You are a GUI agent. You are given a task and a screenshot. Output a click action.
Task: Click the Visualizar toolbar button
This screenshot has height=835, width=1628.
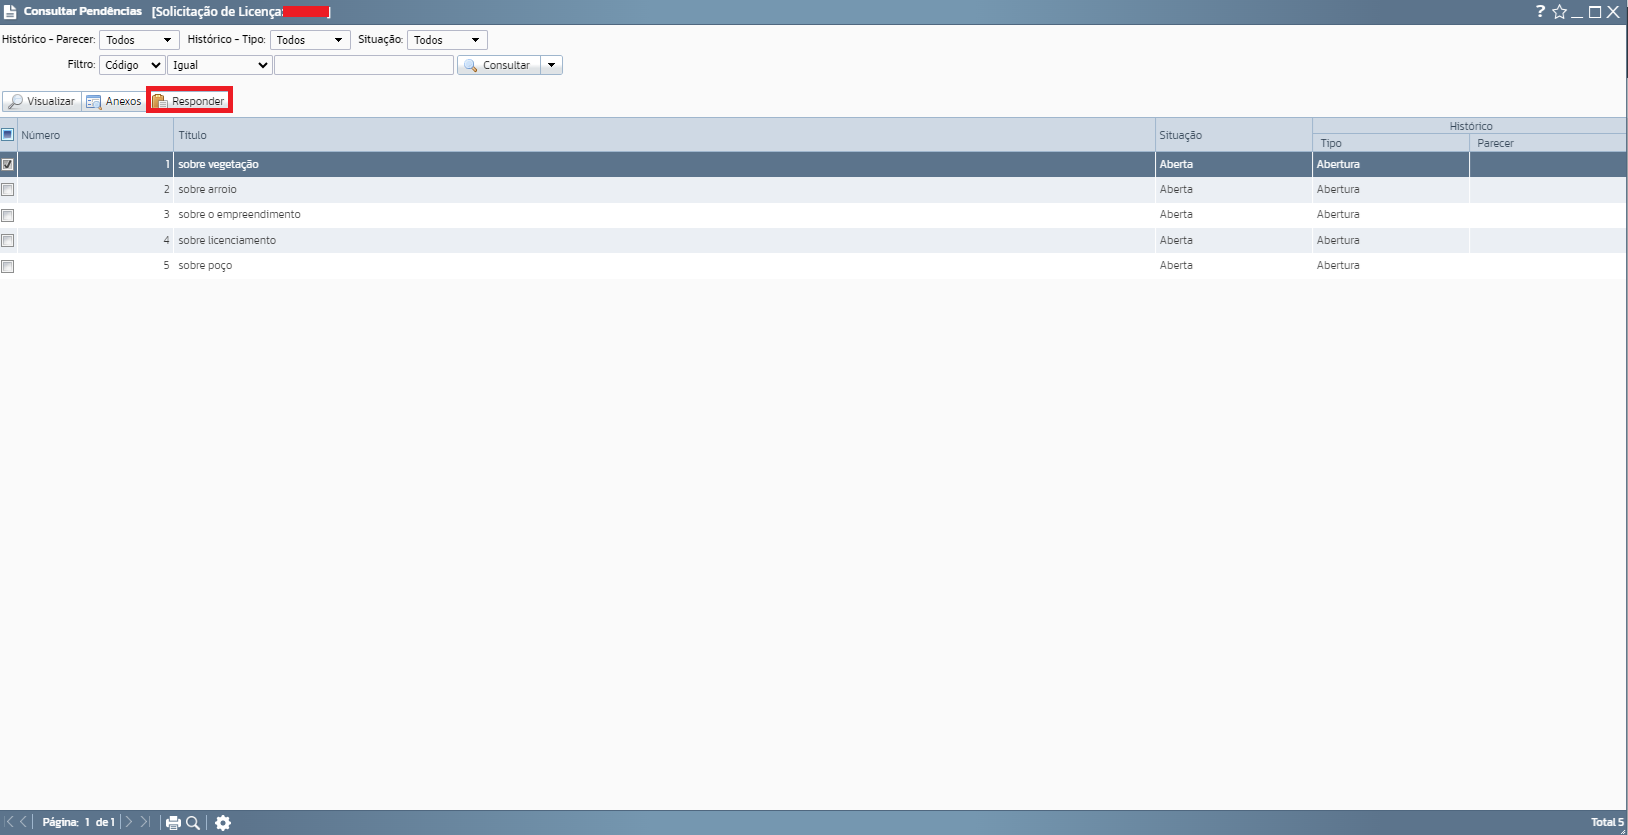42,101
